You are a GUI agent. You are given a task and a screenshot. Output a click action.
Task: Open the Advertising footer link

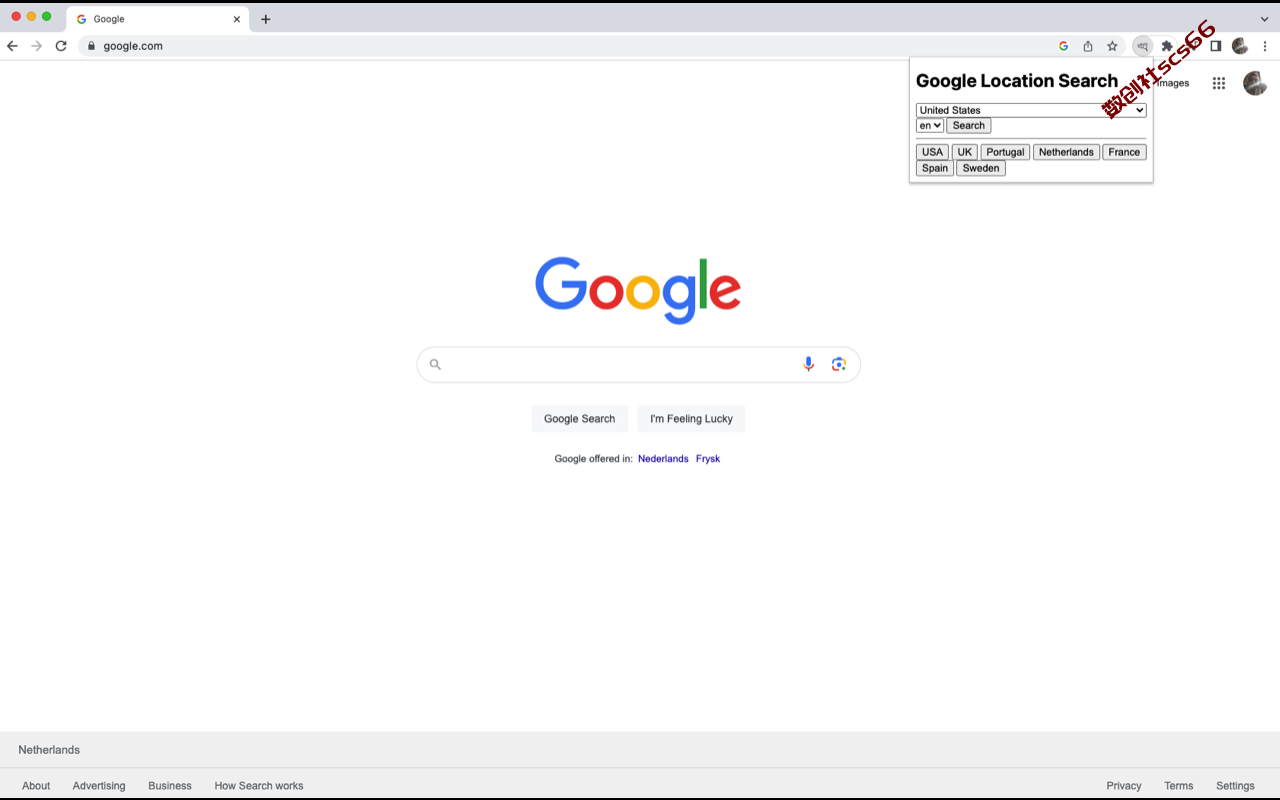[x=99, y=786]
